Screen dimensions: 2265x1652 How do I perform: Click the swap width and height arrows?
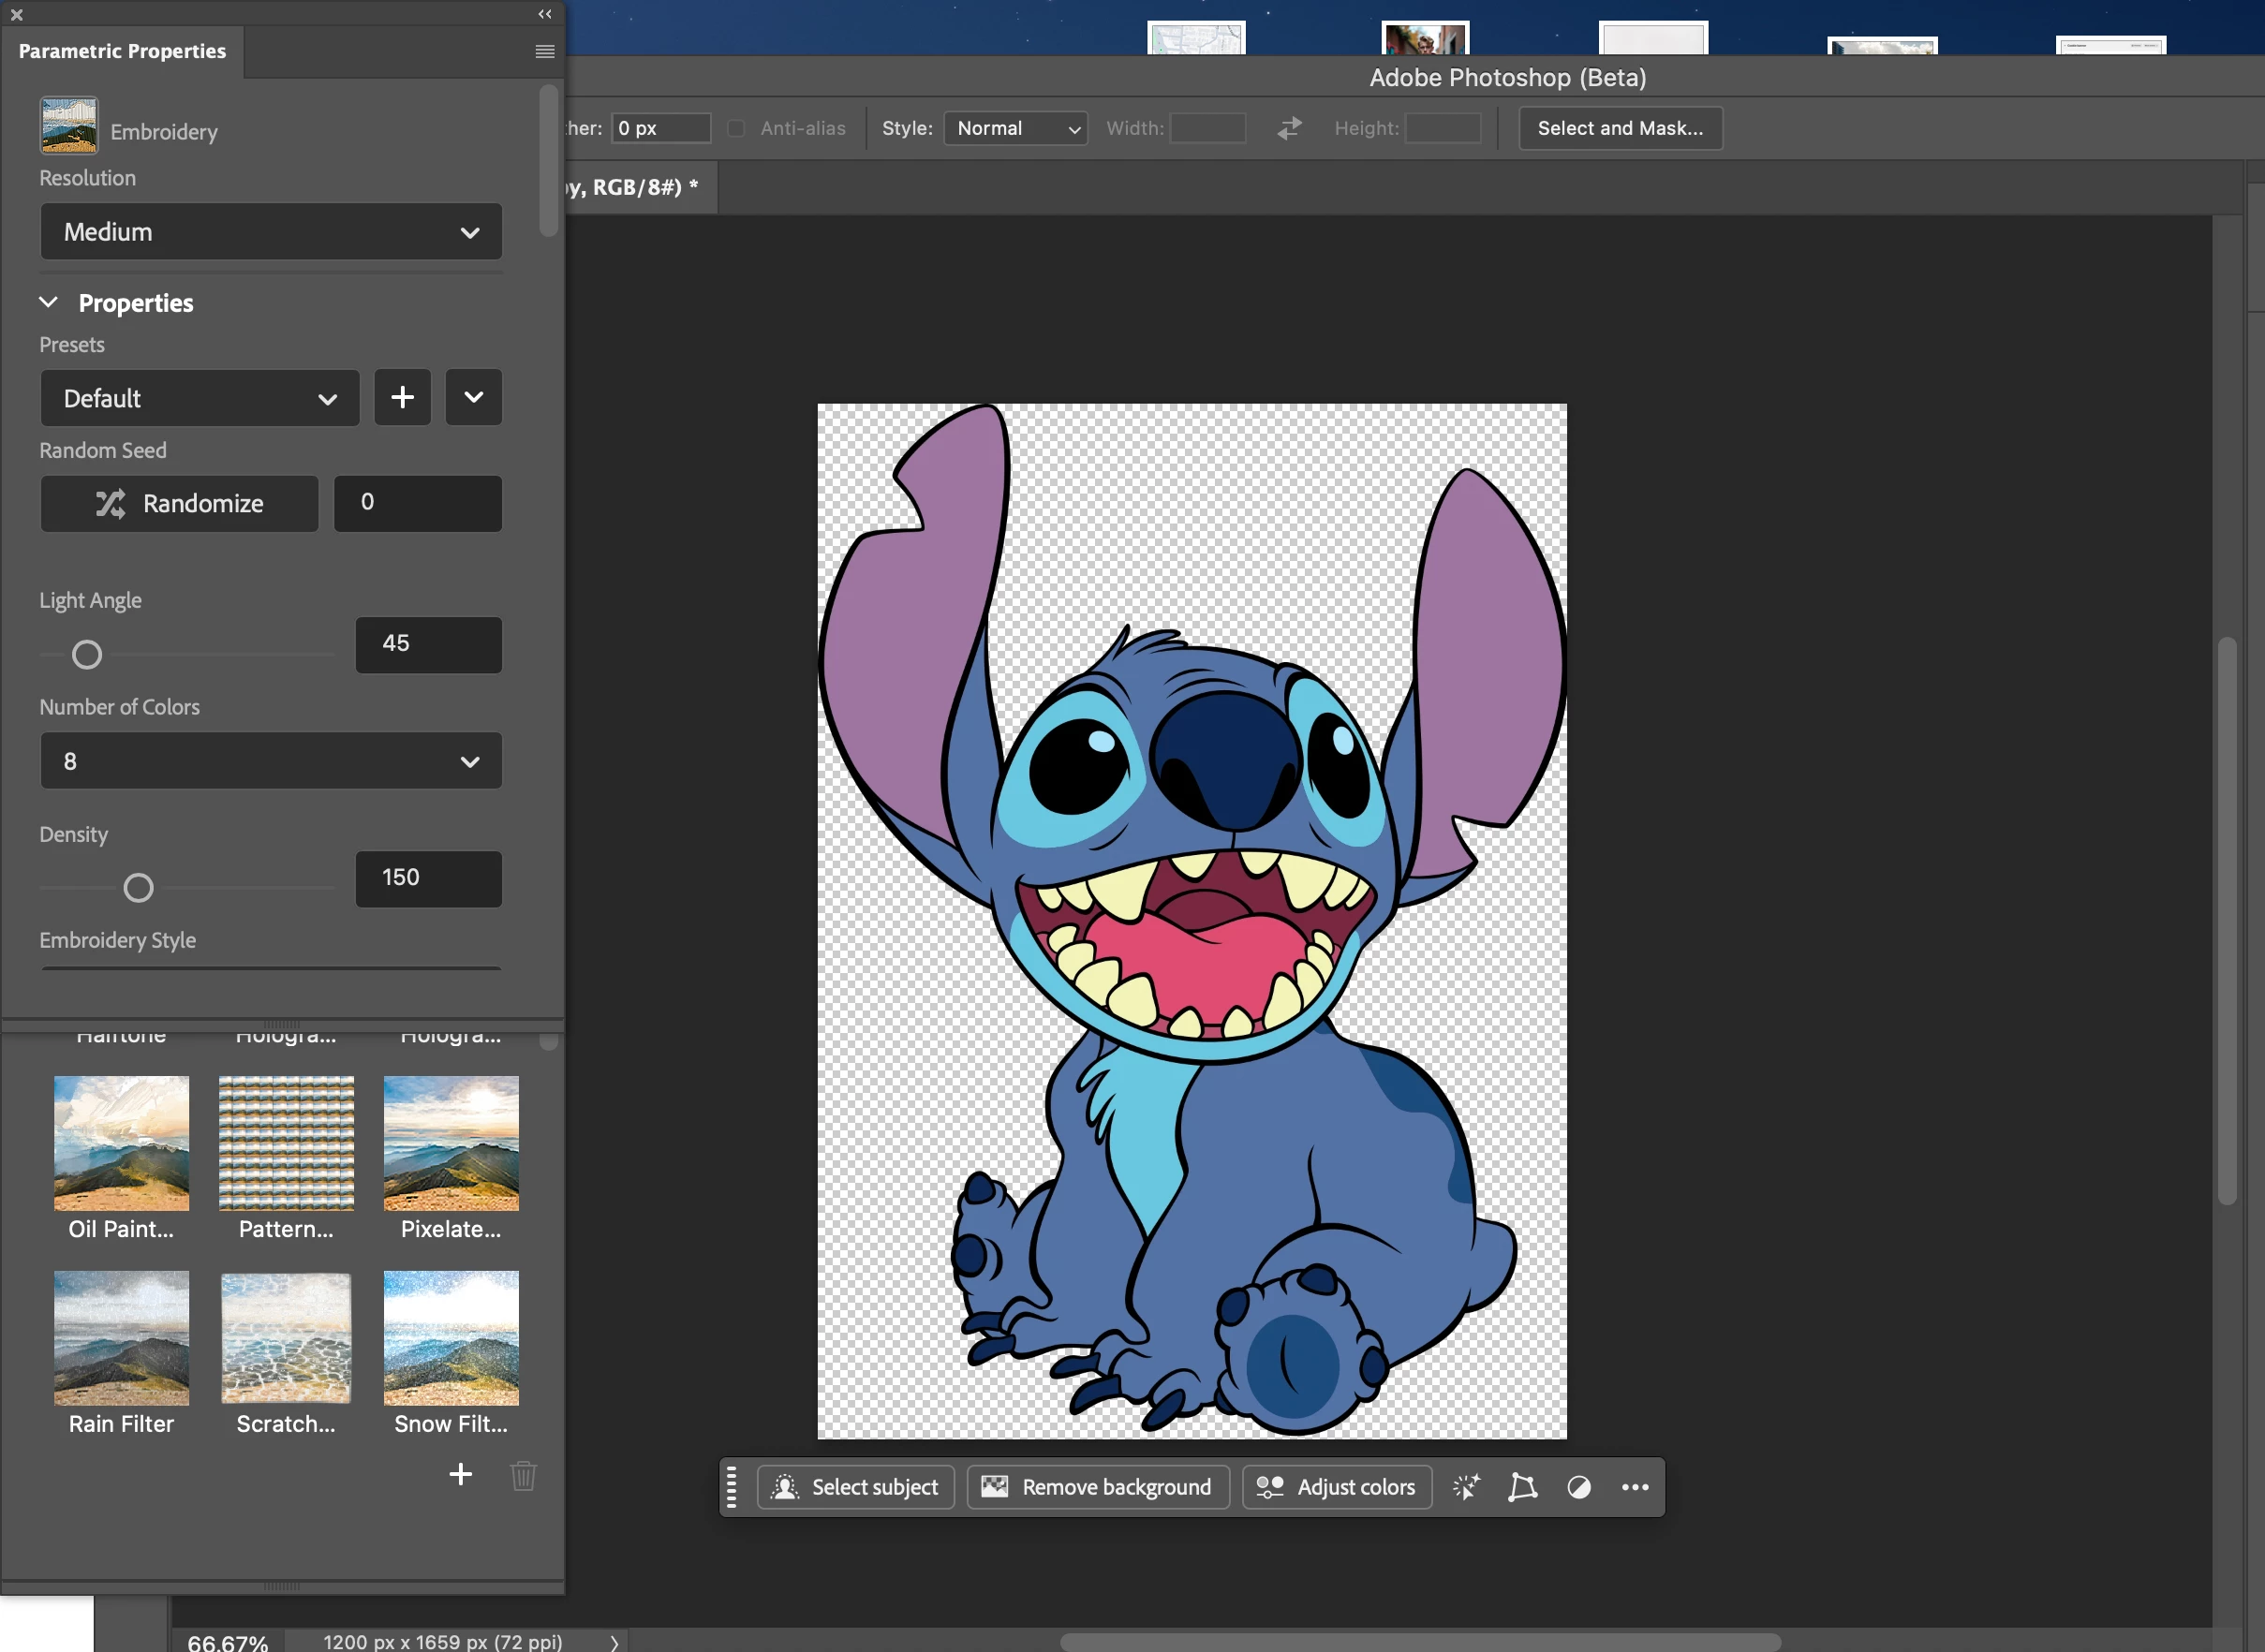click(1289, 128)
